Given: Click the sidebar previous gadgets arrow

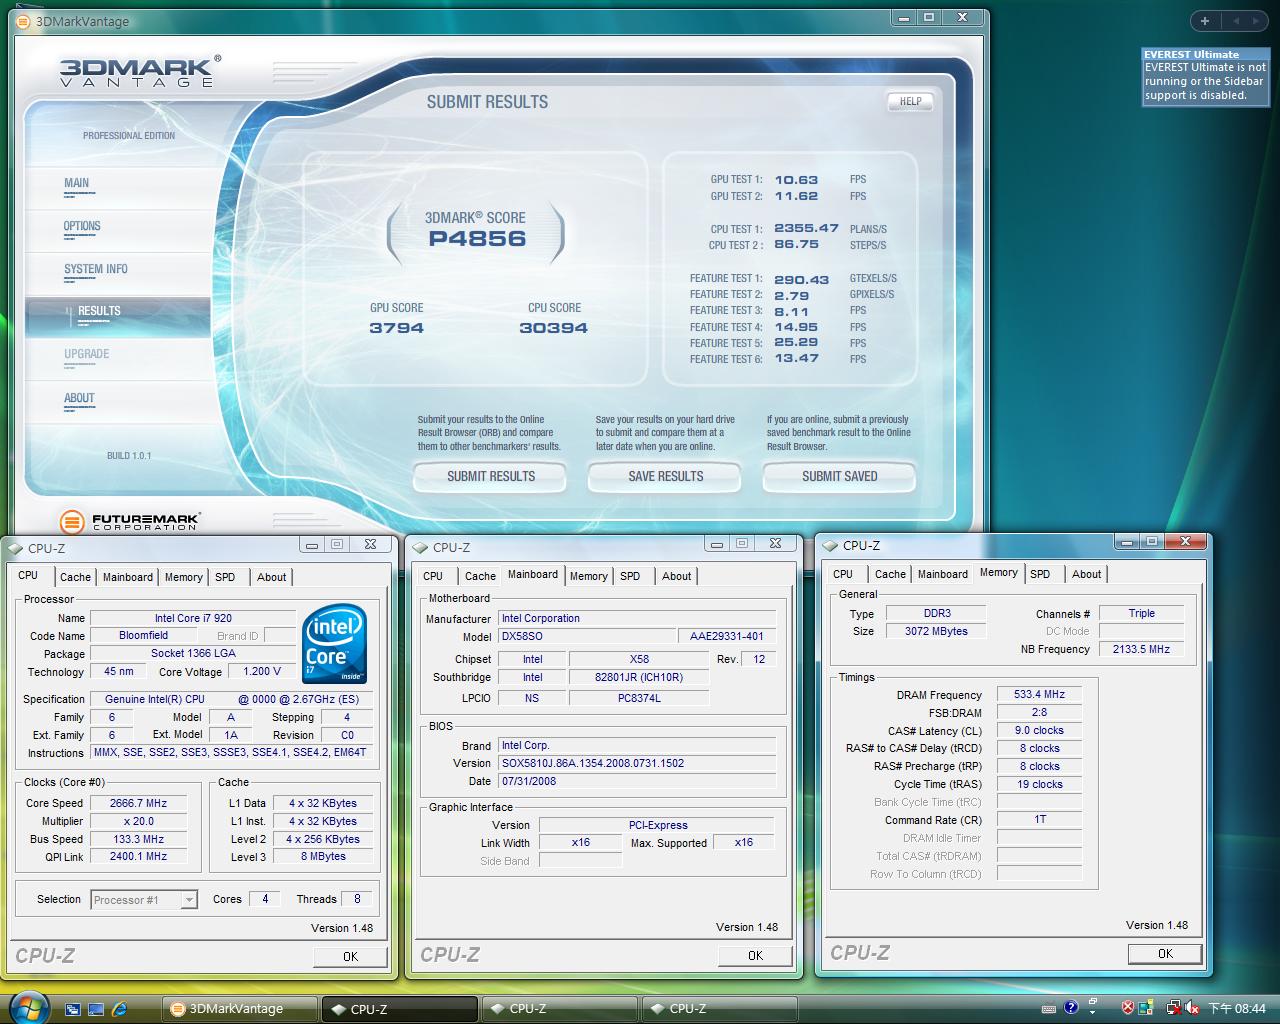Looking at the screenshot, I should coord(1236,20).
